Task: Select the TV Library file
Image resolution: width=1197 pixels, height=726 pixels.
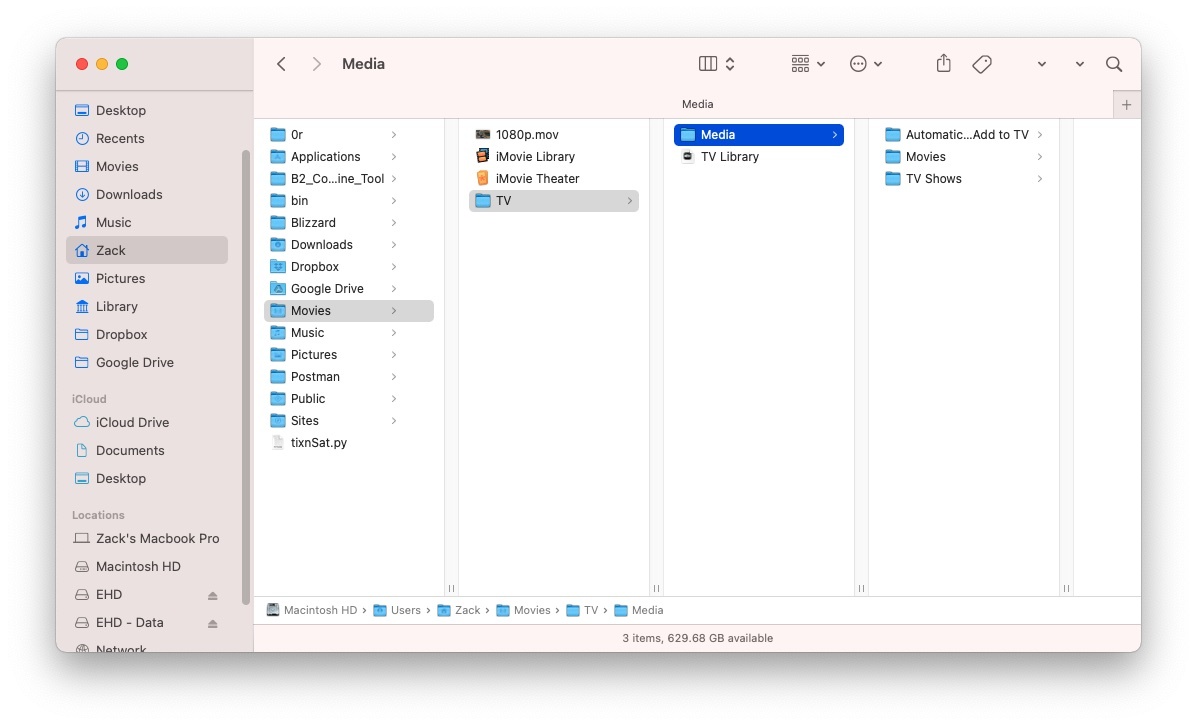Action: point(759,156)
